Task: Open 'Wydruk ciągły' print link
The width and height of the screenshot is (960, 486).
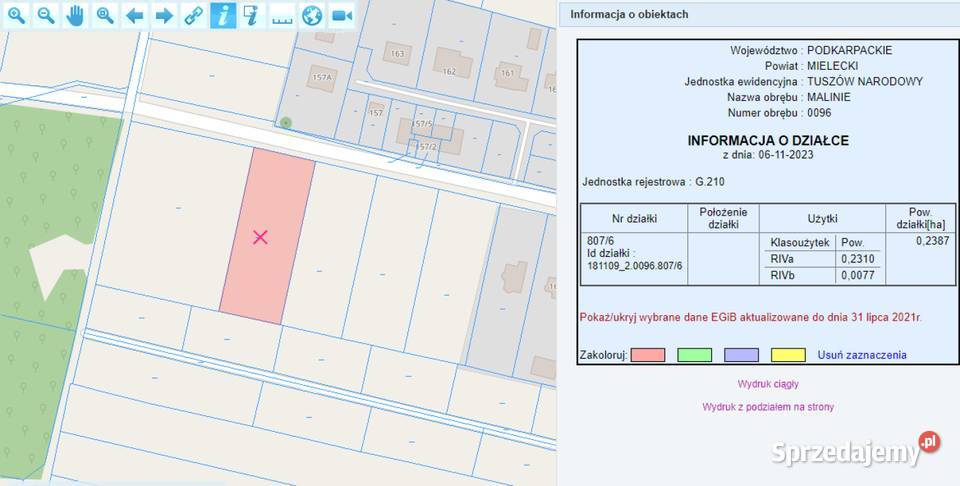Action: pos(768,384)
